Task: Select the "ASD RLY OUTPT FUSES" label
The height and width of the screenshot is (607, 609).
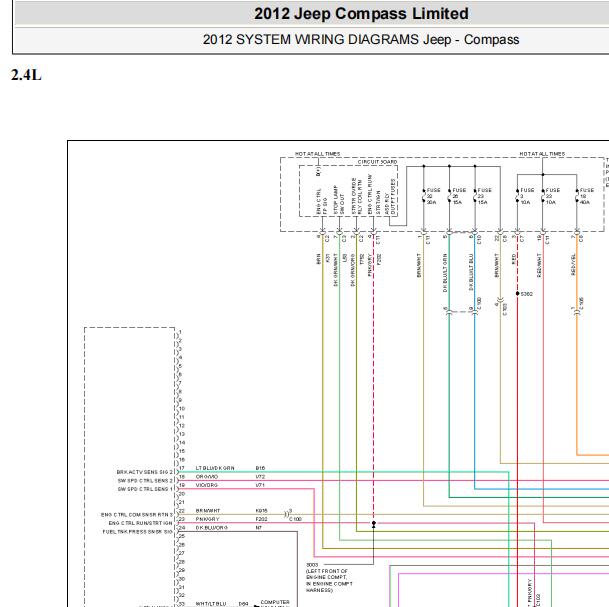Action: (x=390, y=197)
